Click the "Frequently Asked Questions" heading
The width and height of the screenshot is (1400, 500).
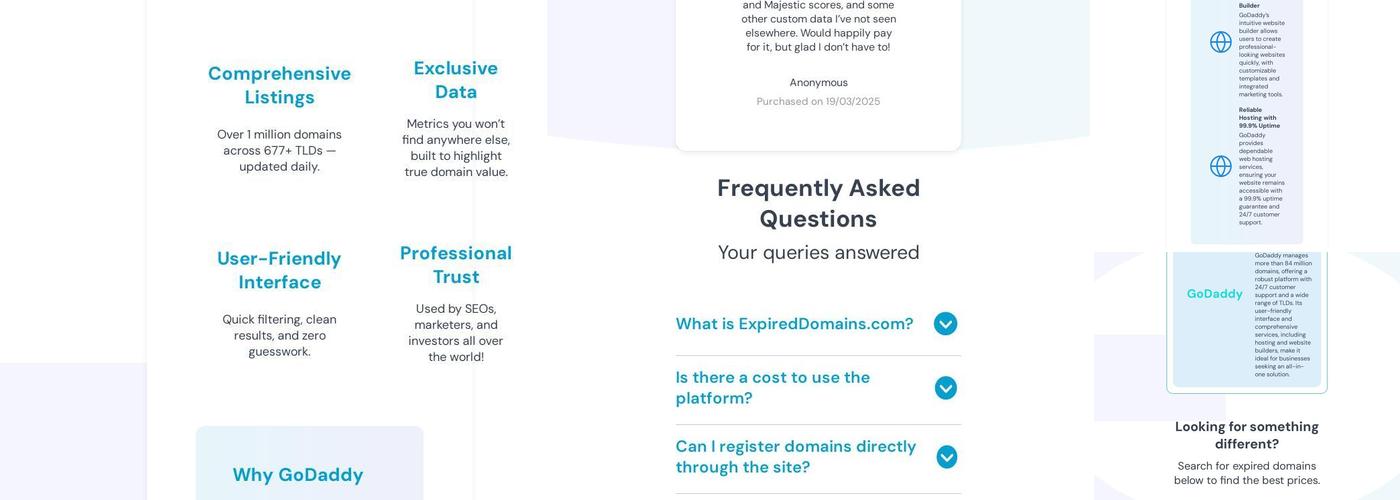(818, 203)
